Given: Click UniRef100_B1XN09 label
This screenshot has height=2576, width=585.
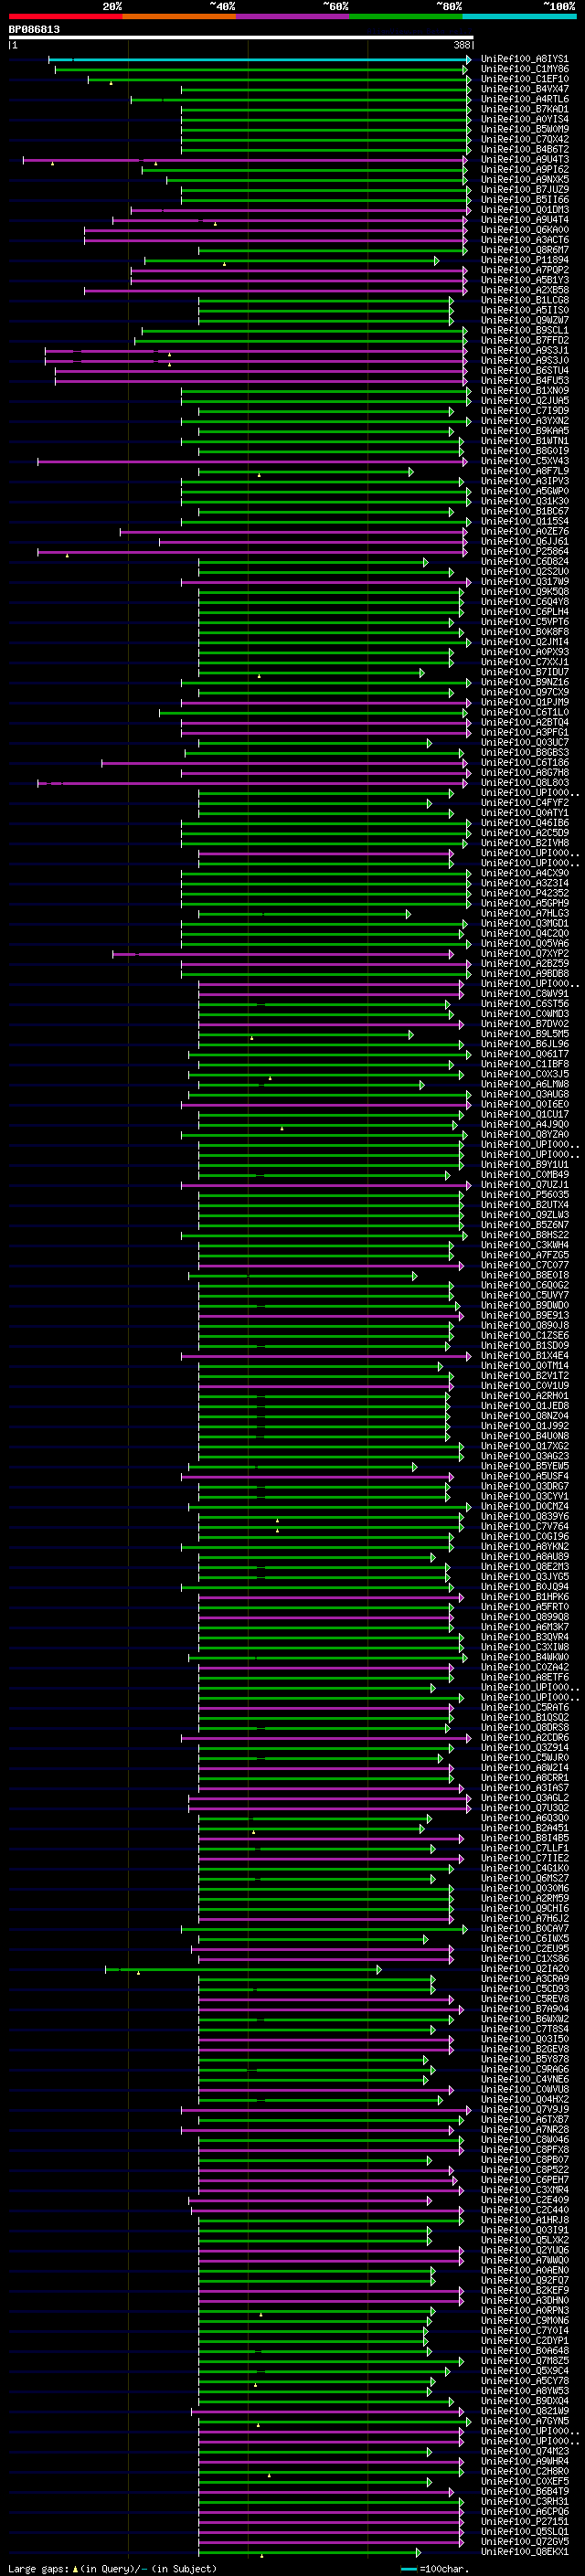Looking at the screenshot, I should pyautogui.click(x=524, y=391).
